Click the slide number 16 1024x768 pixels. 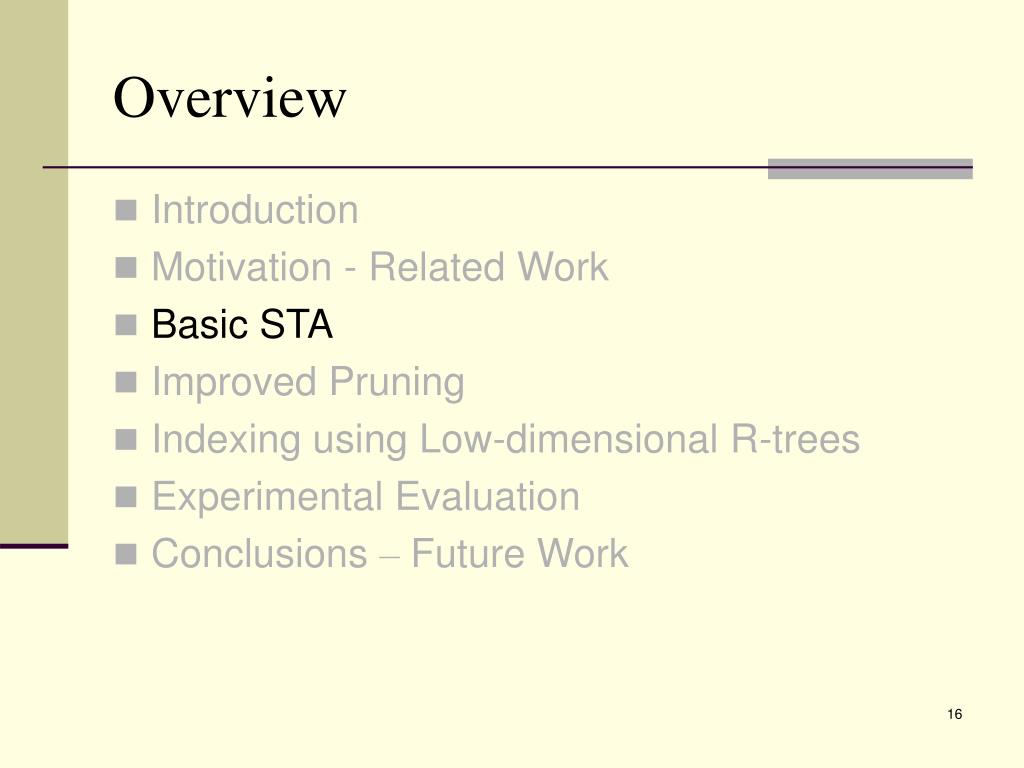click(954, 714)
